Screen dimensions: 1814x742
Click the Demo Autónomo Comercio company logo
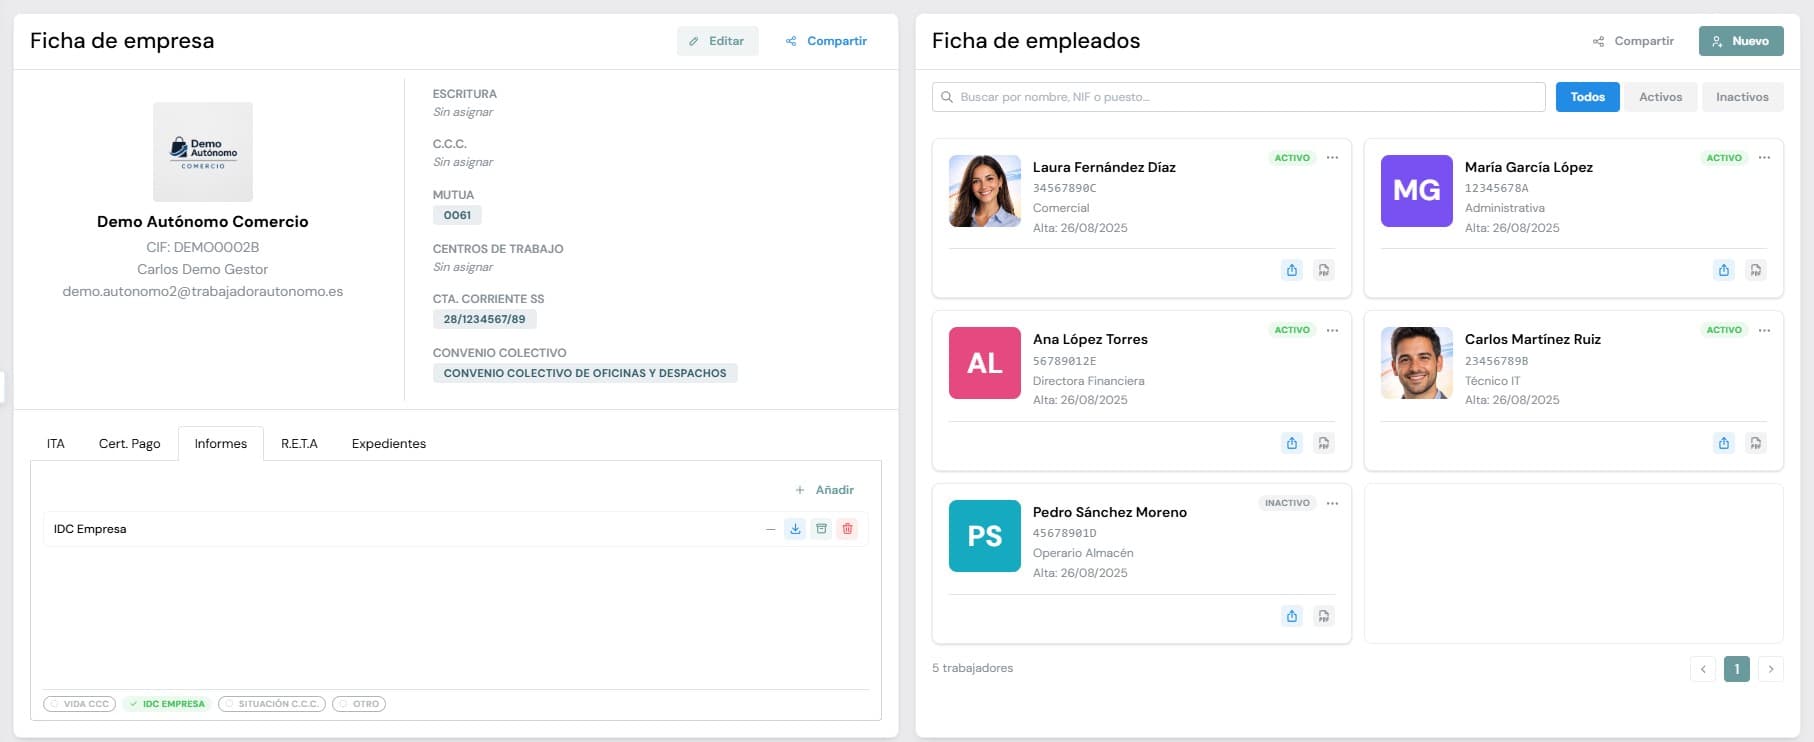[203, 152]
